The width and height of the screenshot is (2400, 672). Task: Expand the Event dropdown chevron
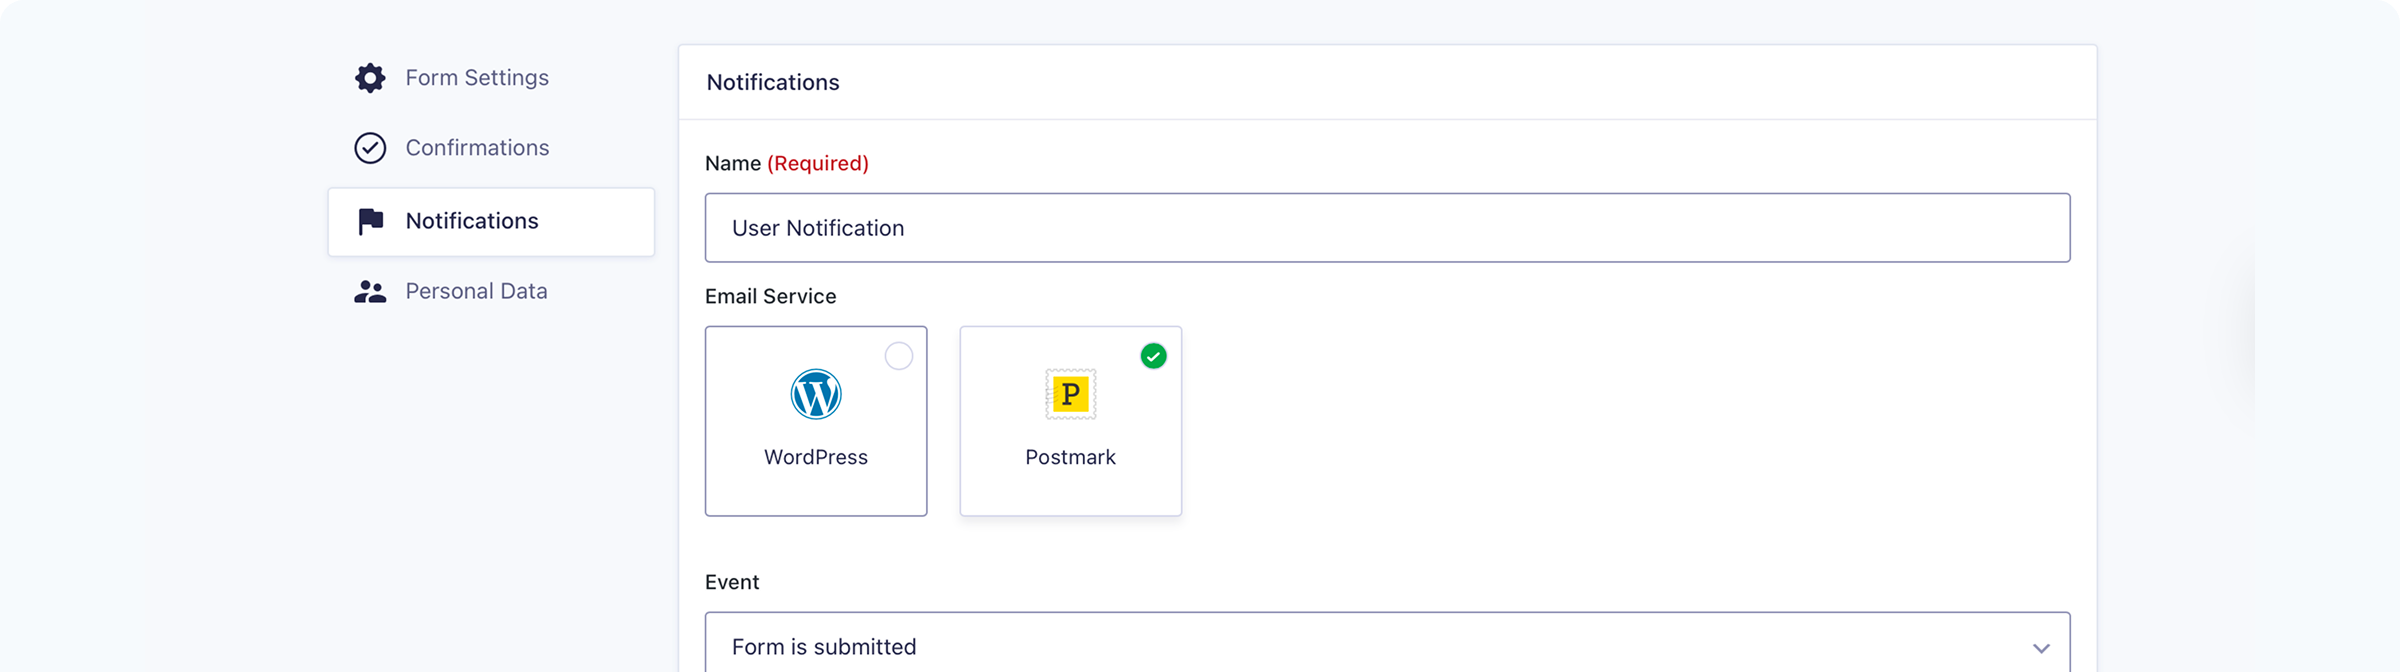pyautogui.click(x=2041, y=648)
